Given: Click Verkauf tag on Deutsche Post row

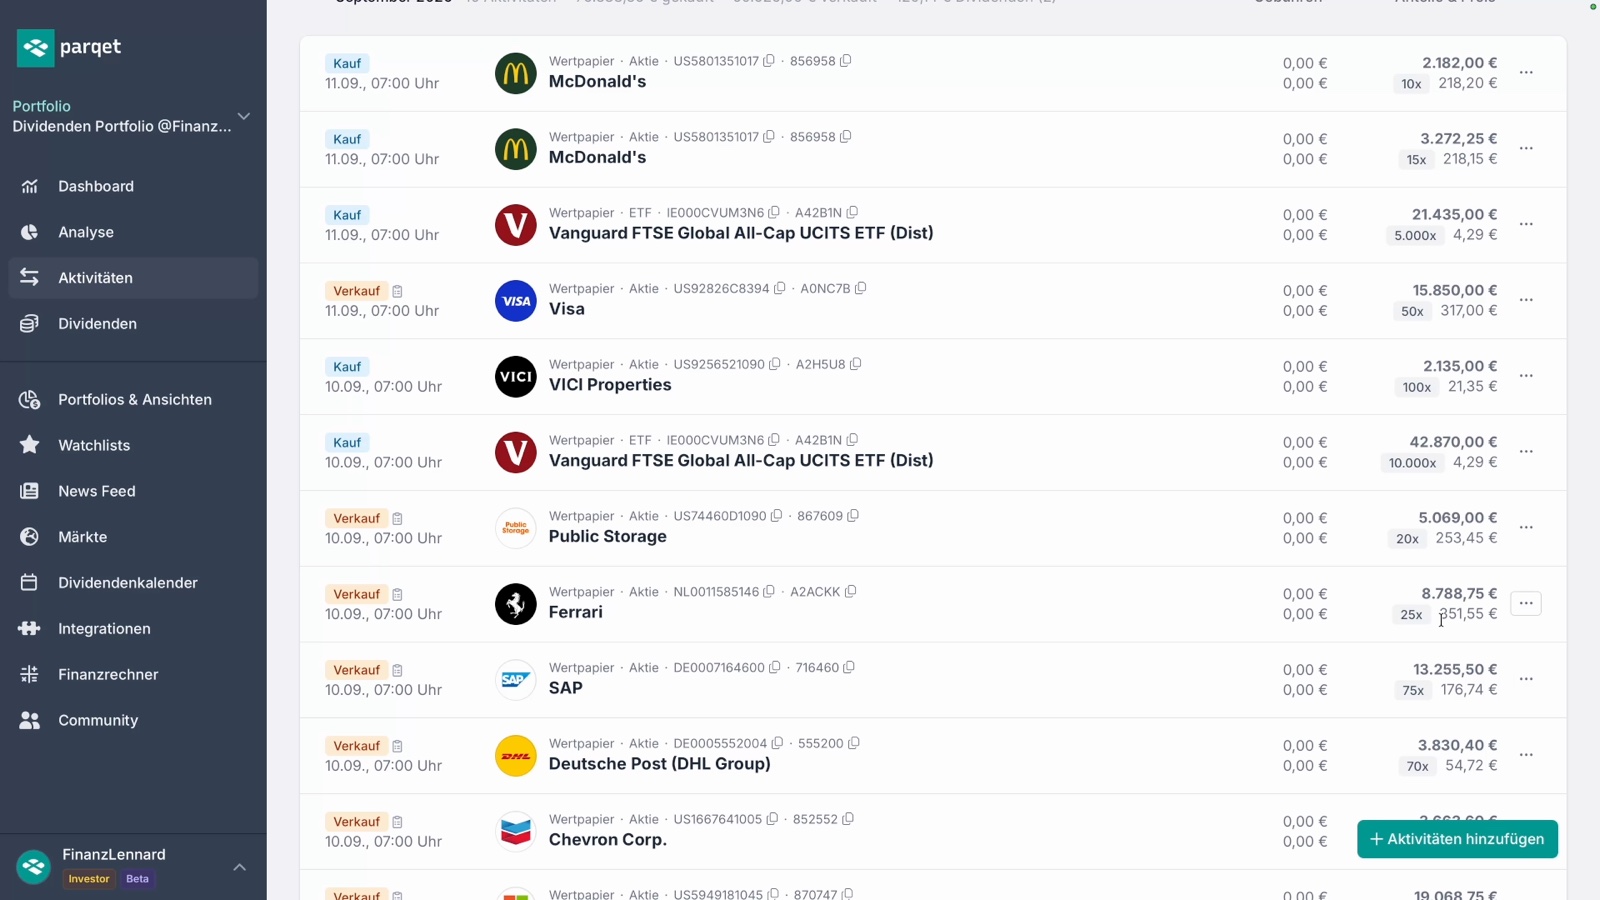Looking at the screenshot, I should coord(356,746).
